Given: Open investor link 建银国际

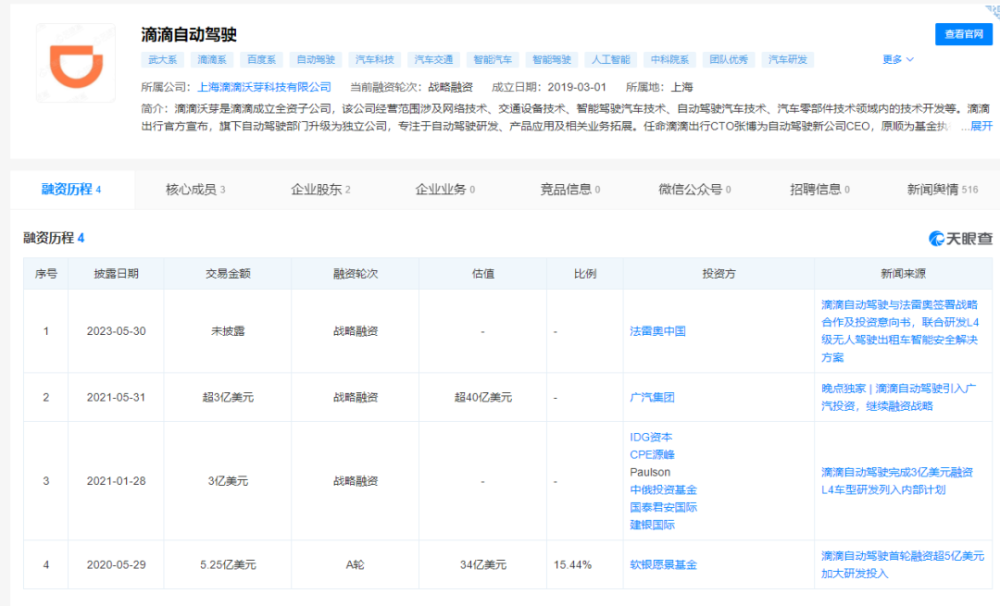Looking at the screenshot, I should pyautogui.click(x=652, y=525).
